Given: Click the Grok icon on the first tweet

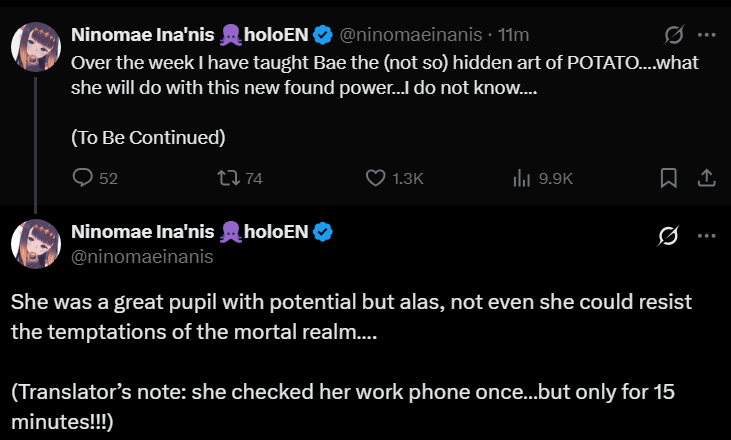Looking at the screenshot, I should pyautogui.click(x=674, y=36).
